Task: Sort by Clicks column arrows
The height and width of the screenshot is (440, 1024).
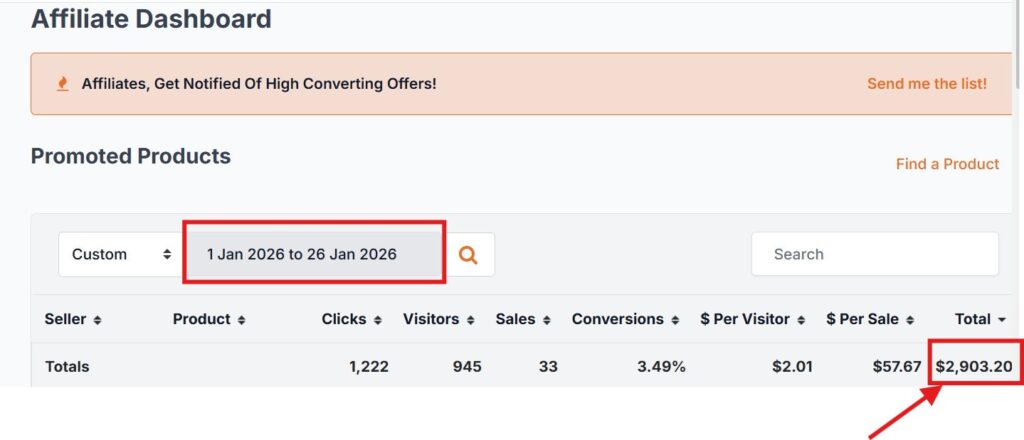Action: (x=377, y=320)
